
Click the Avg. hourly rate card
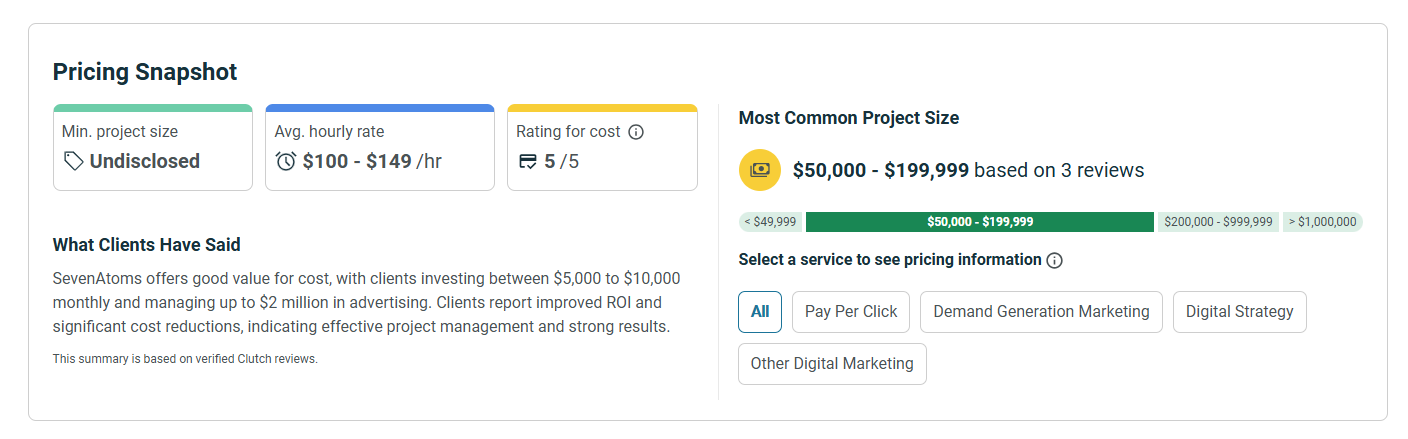(x=379, y=147)
